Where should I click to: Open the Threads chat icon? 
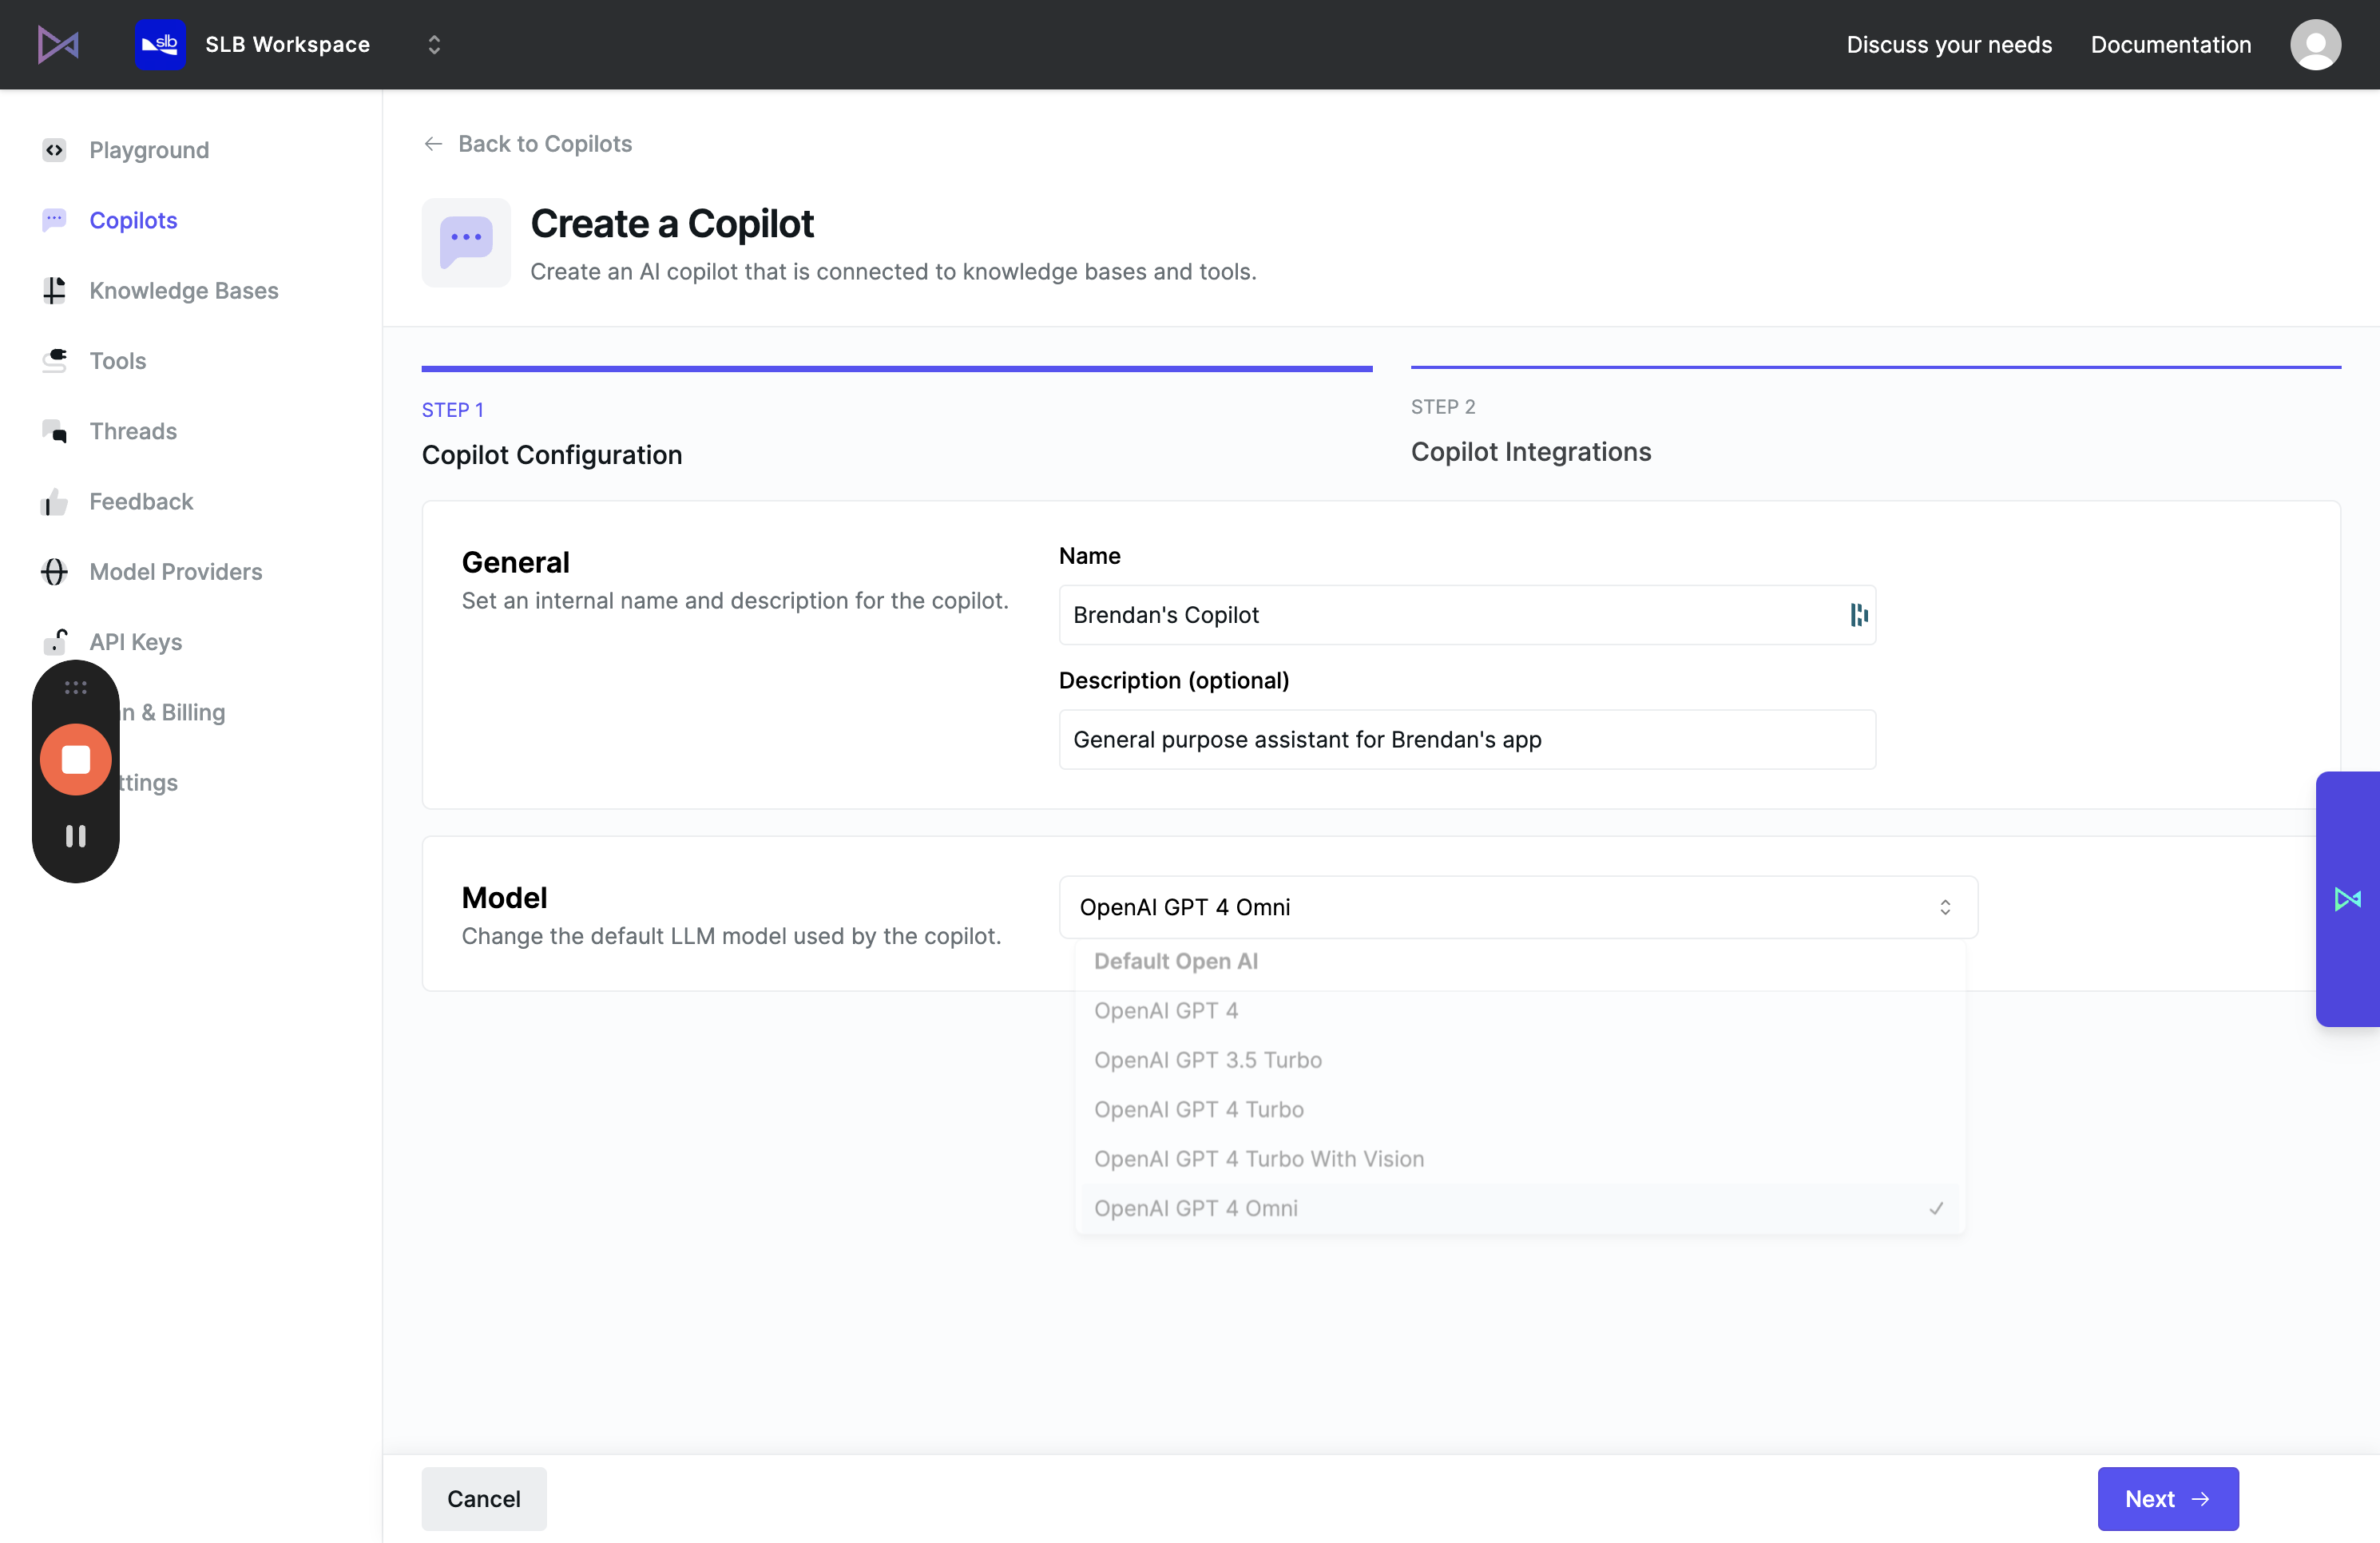pyautogui.click(x=54, y=431)
